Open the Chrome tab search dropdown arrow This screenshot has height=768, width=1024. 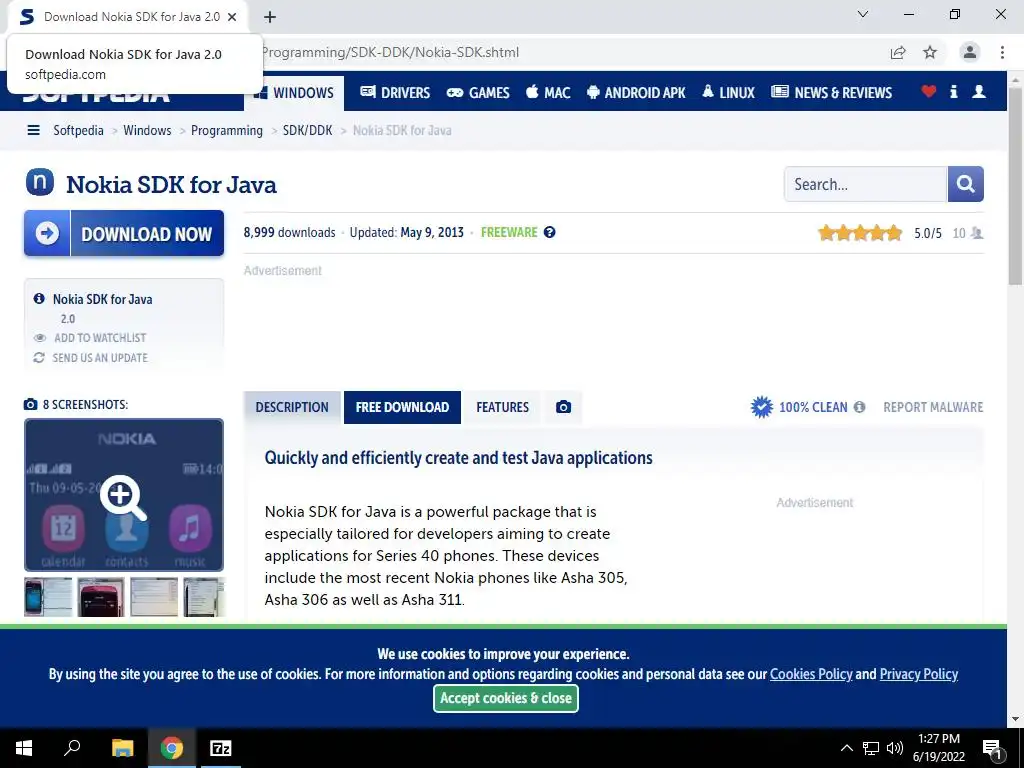(863, 14)
